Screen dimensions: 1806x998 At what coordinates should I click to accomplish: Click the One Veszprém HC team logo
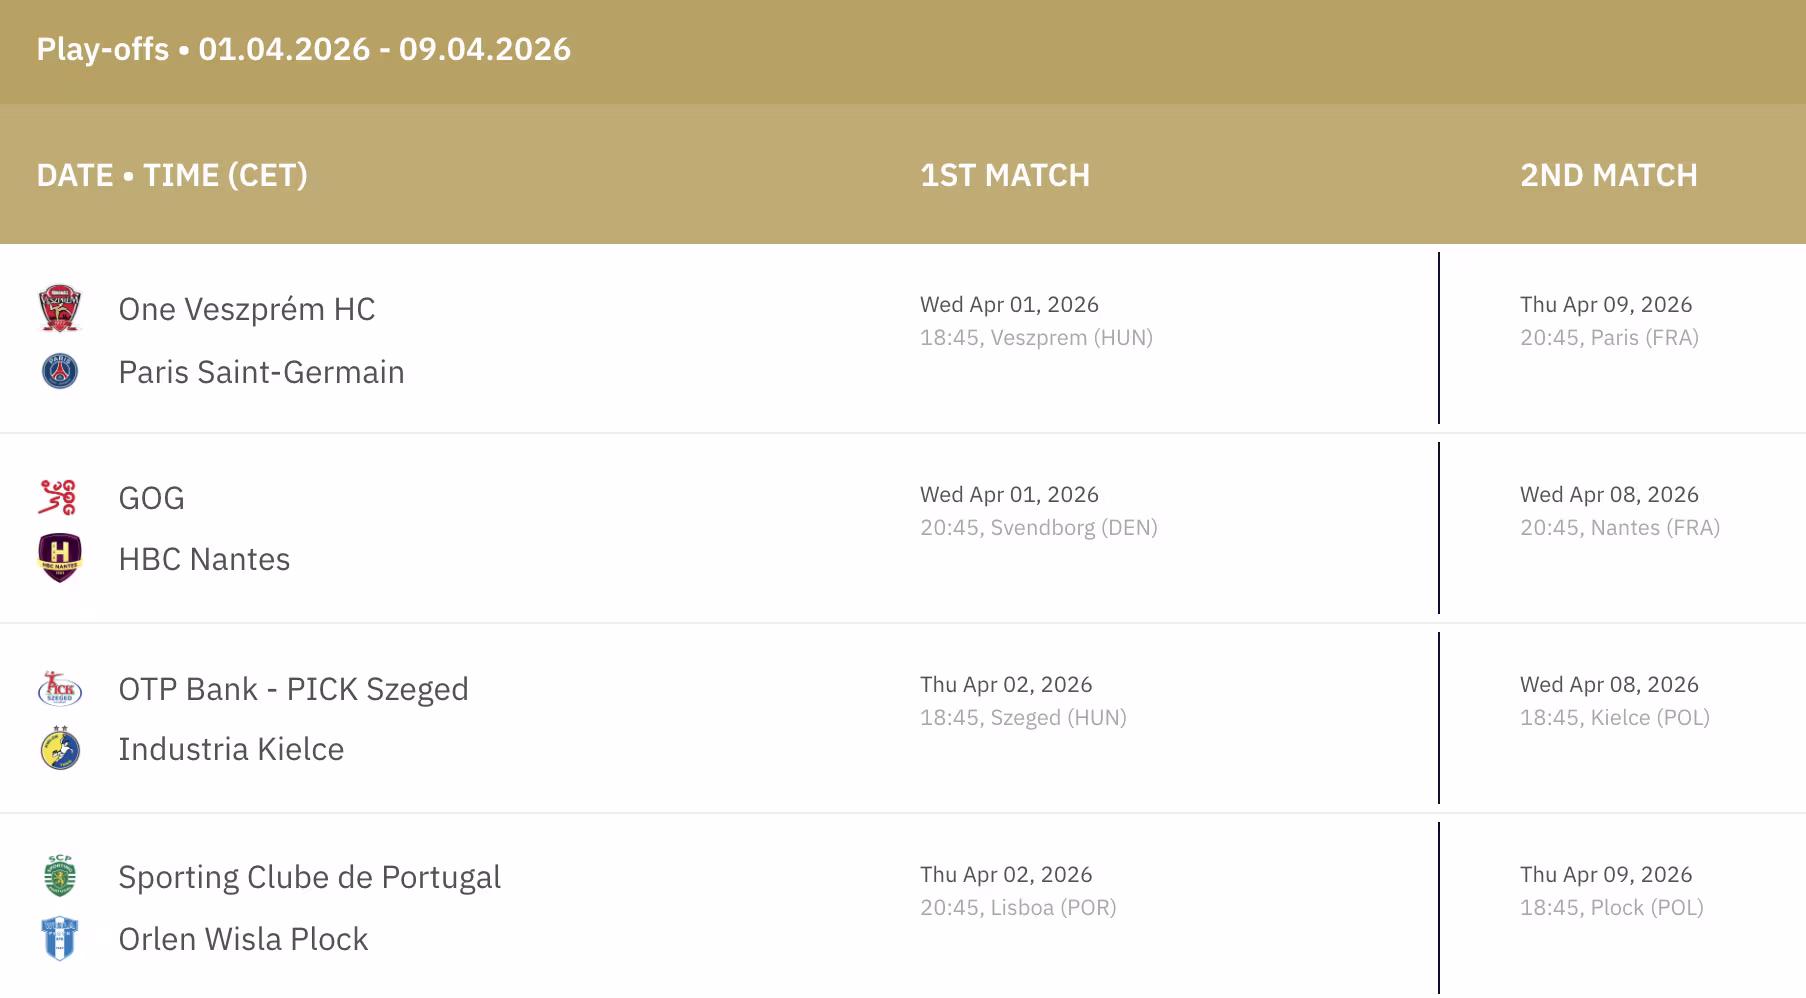[x=60, y=308]
